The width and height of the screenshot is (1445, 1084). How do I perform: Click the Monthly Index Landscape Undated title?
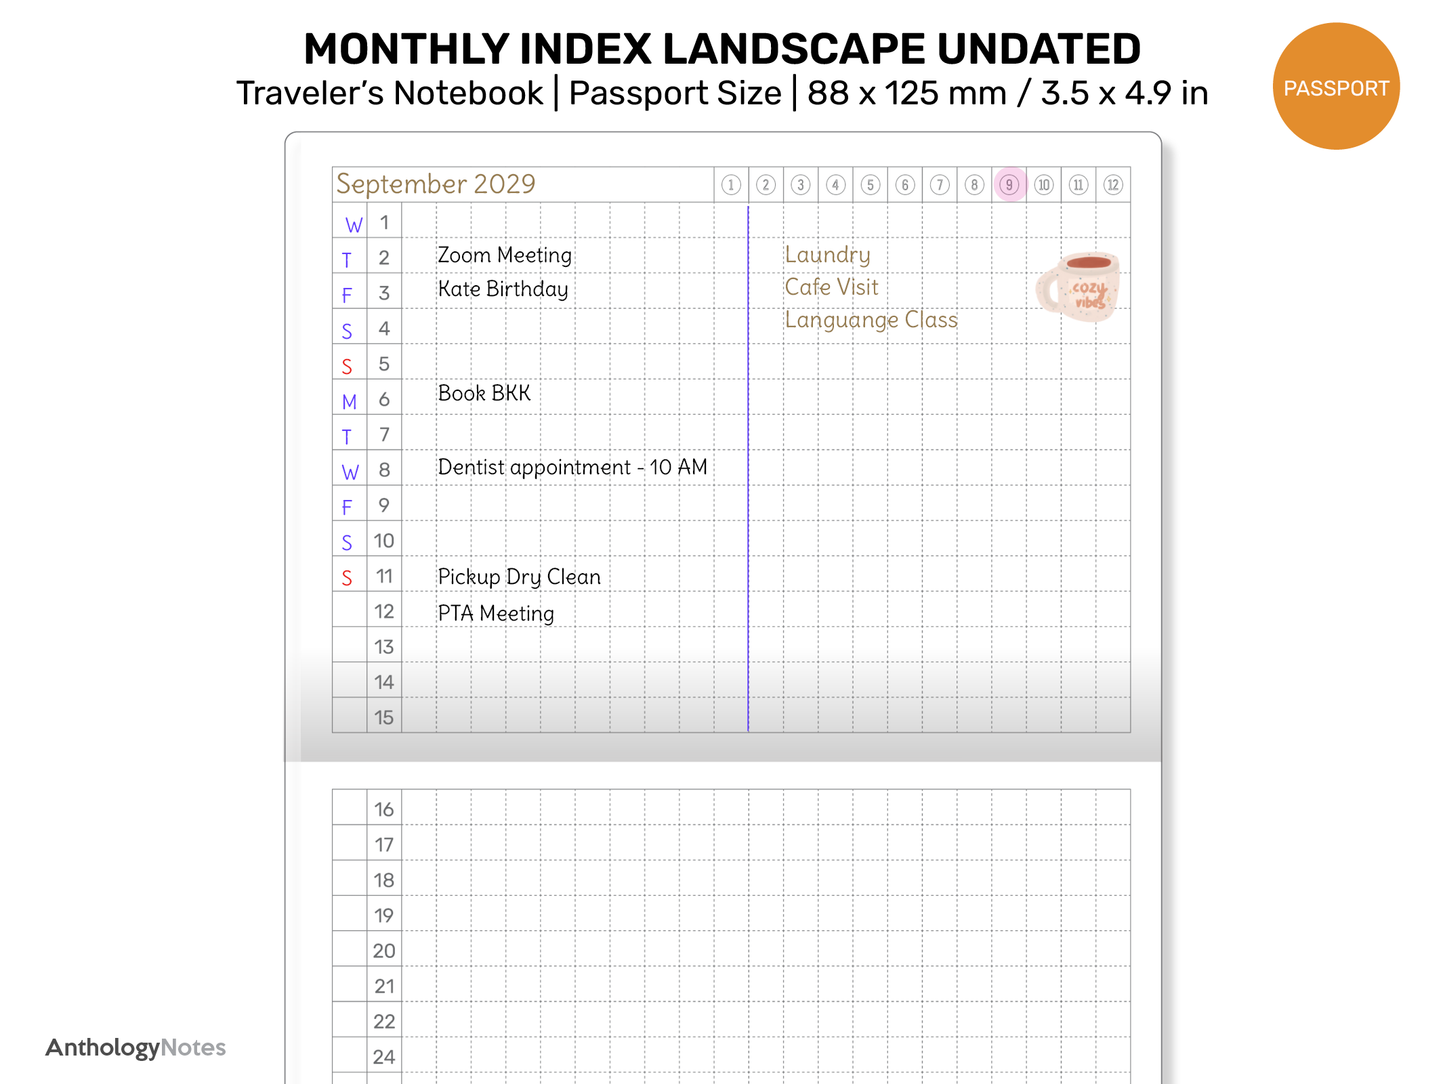[722, 49]
